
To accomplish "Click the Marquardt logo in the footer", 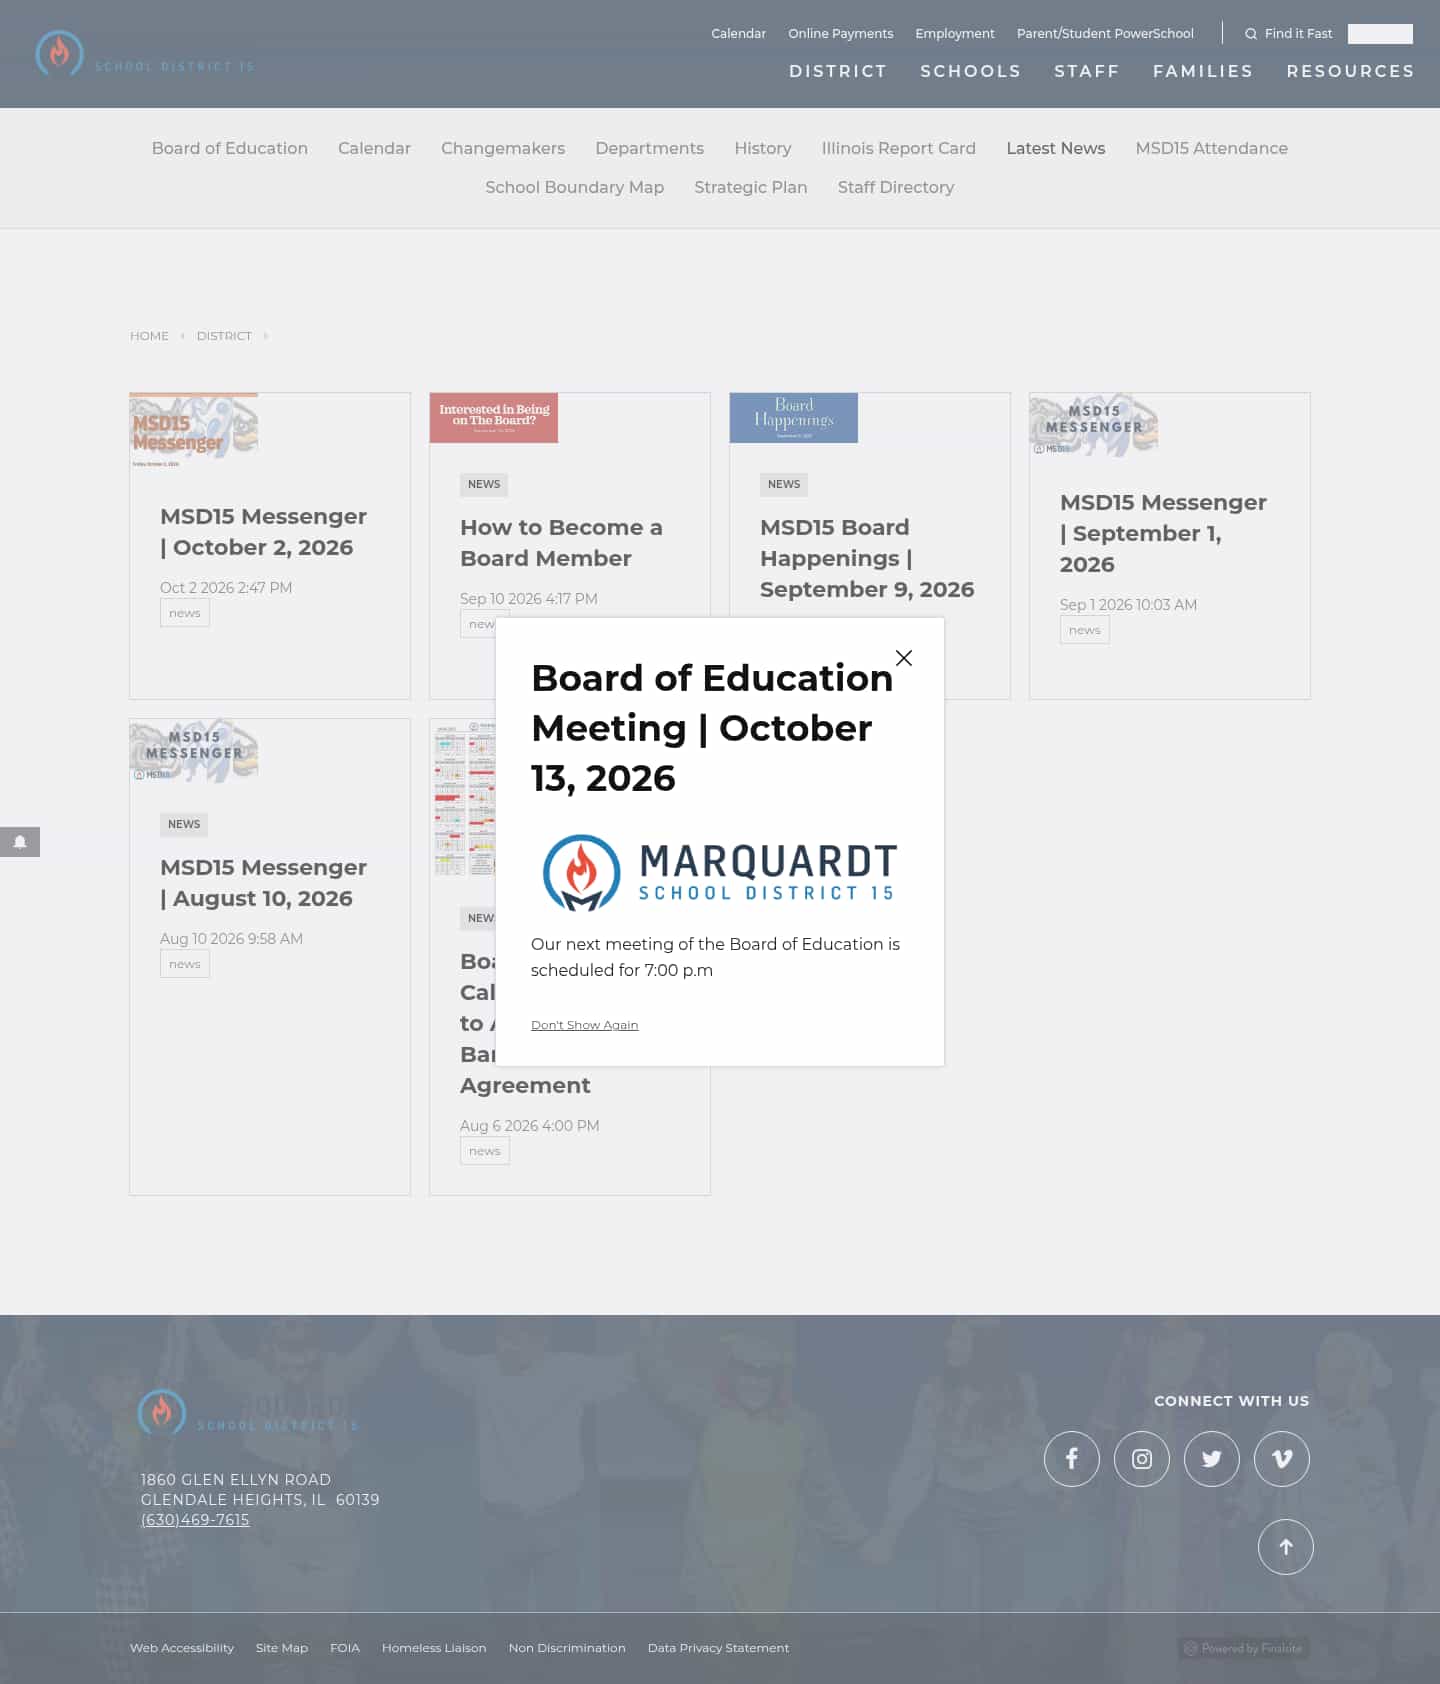I will click(248, 1413).
